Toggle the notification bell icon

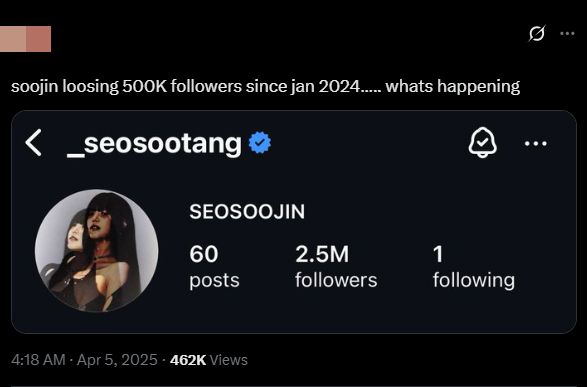click(483, 142)
